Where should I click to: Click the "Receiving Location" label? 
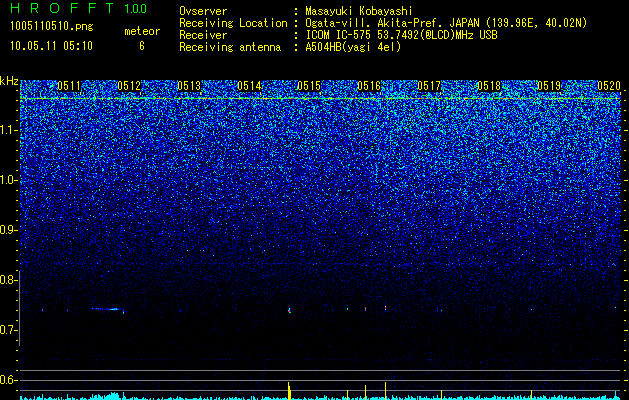click(x=233, y=23)
